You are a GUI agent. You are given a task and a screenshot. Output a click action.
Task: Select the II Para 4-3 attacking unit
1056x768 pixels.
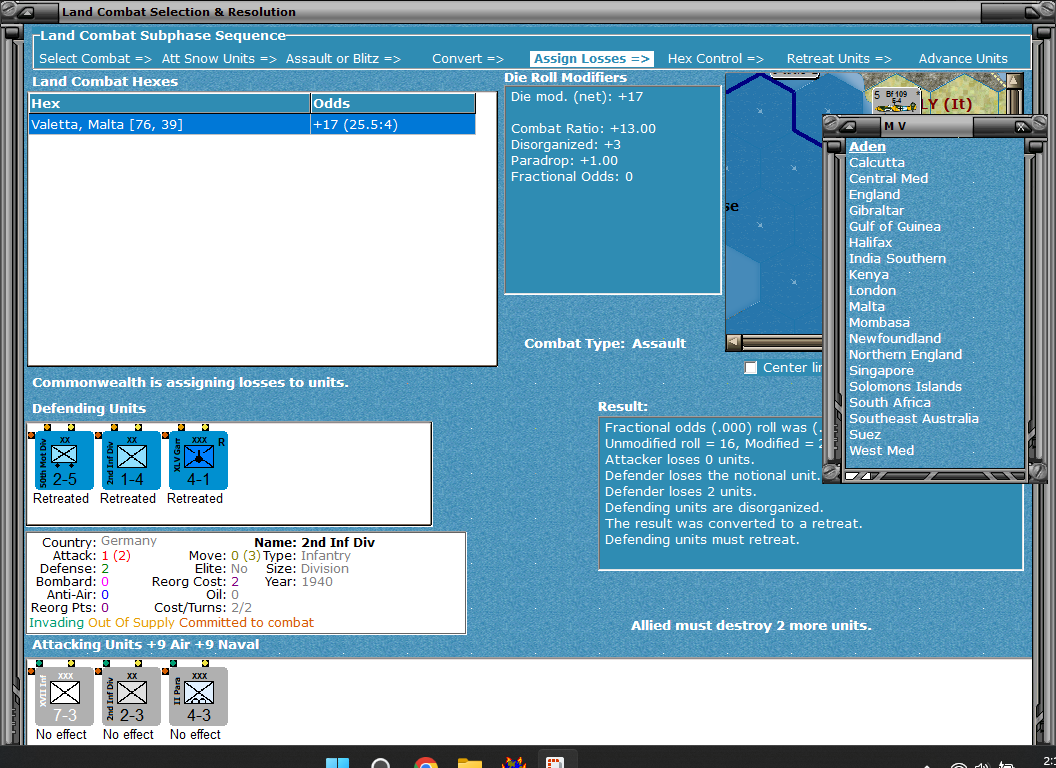(x=198, y=697)
